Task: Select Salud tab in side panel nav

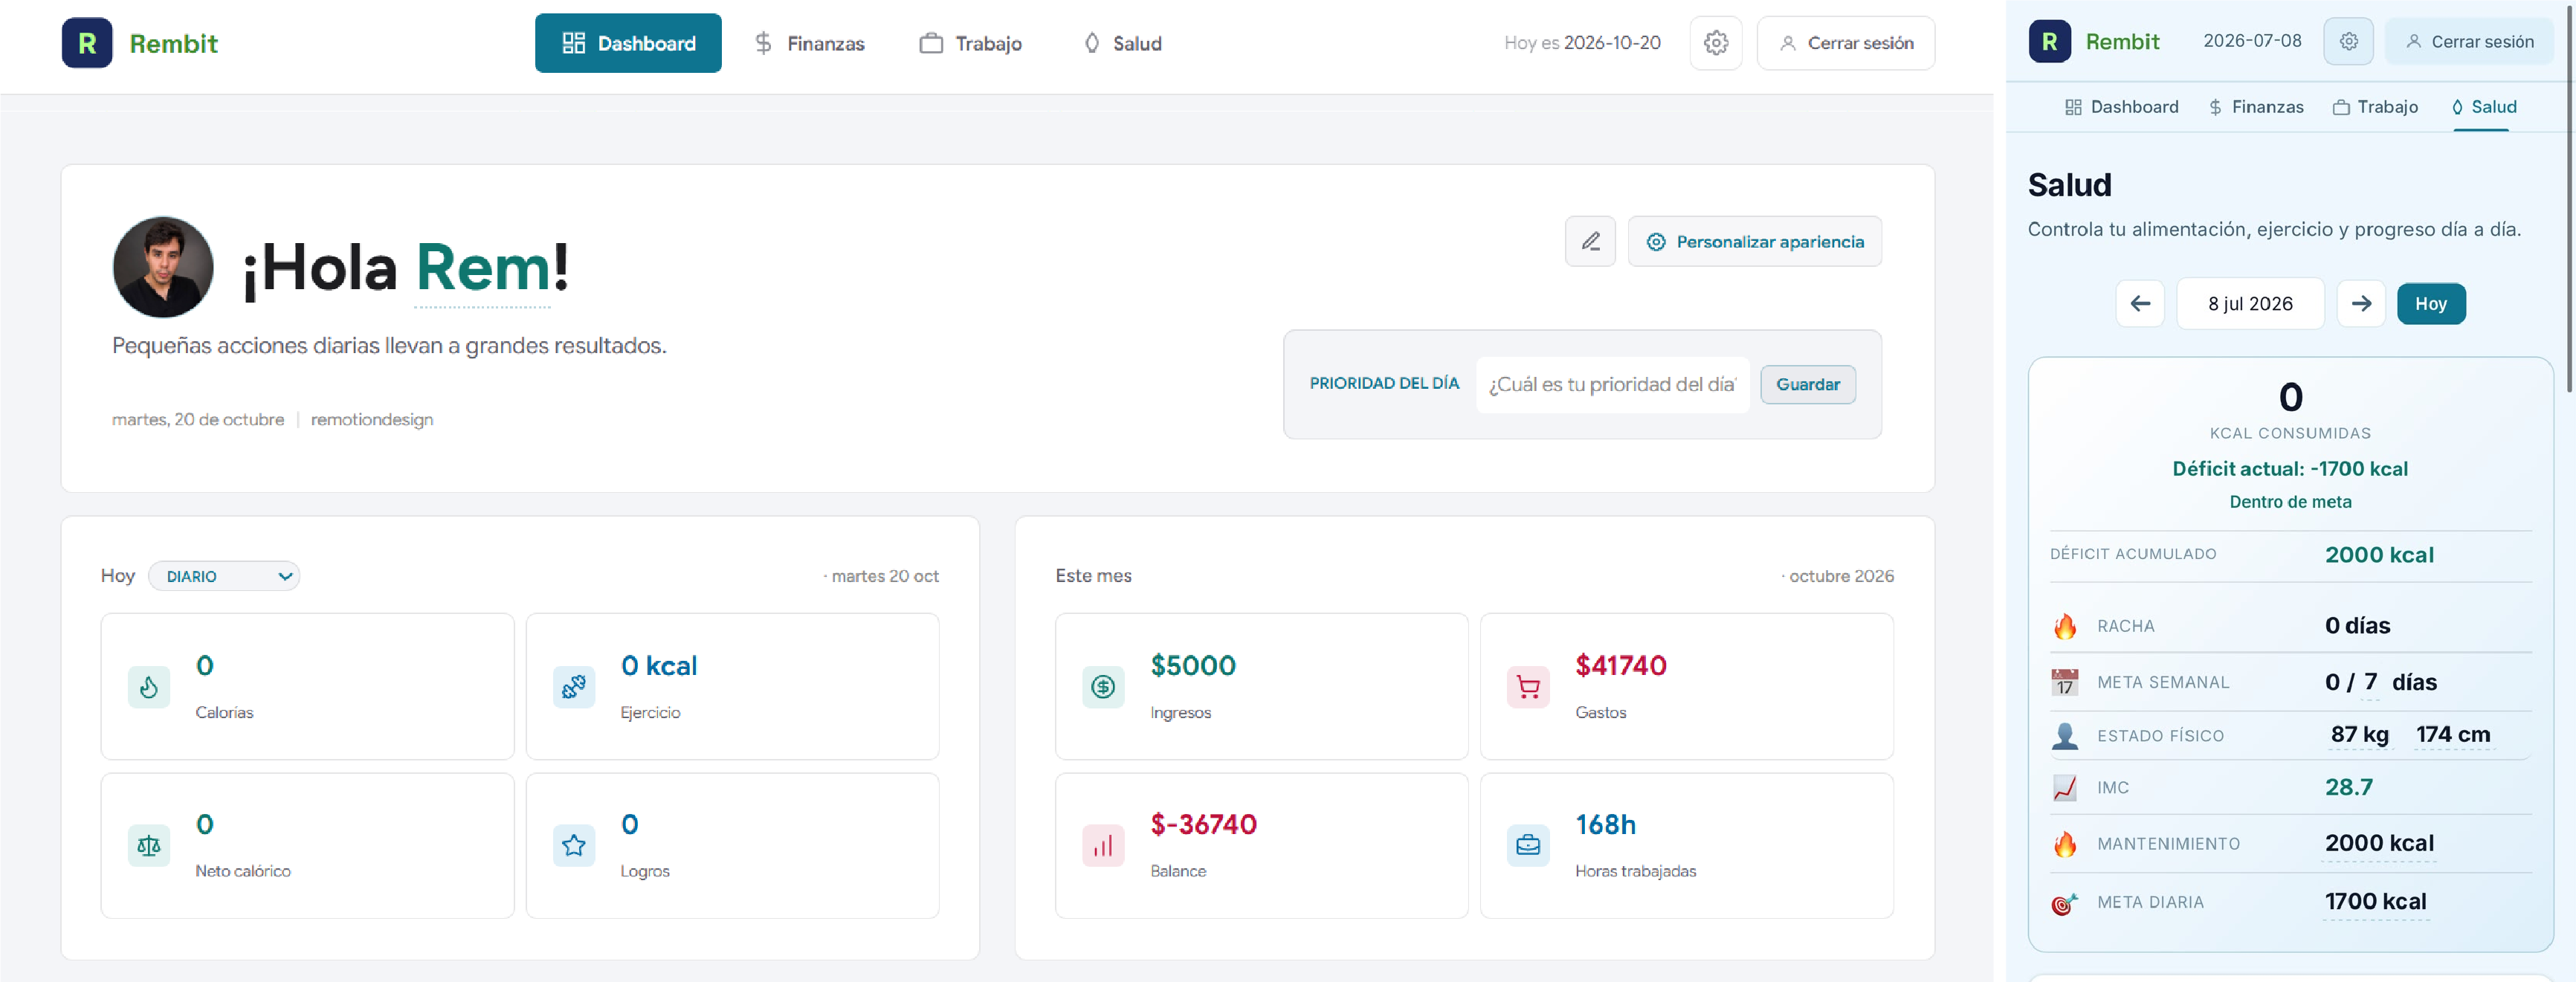Action: (x=2483, y=107)
